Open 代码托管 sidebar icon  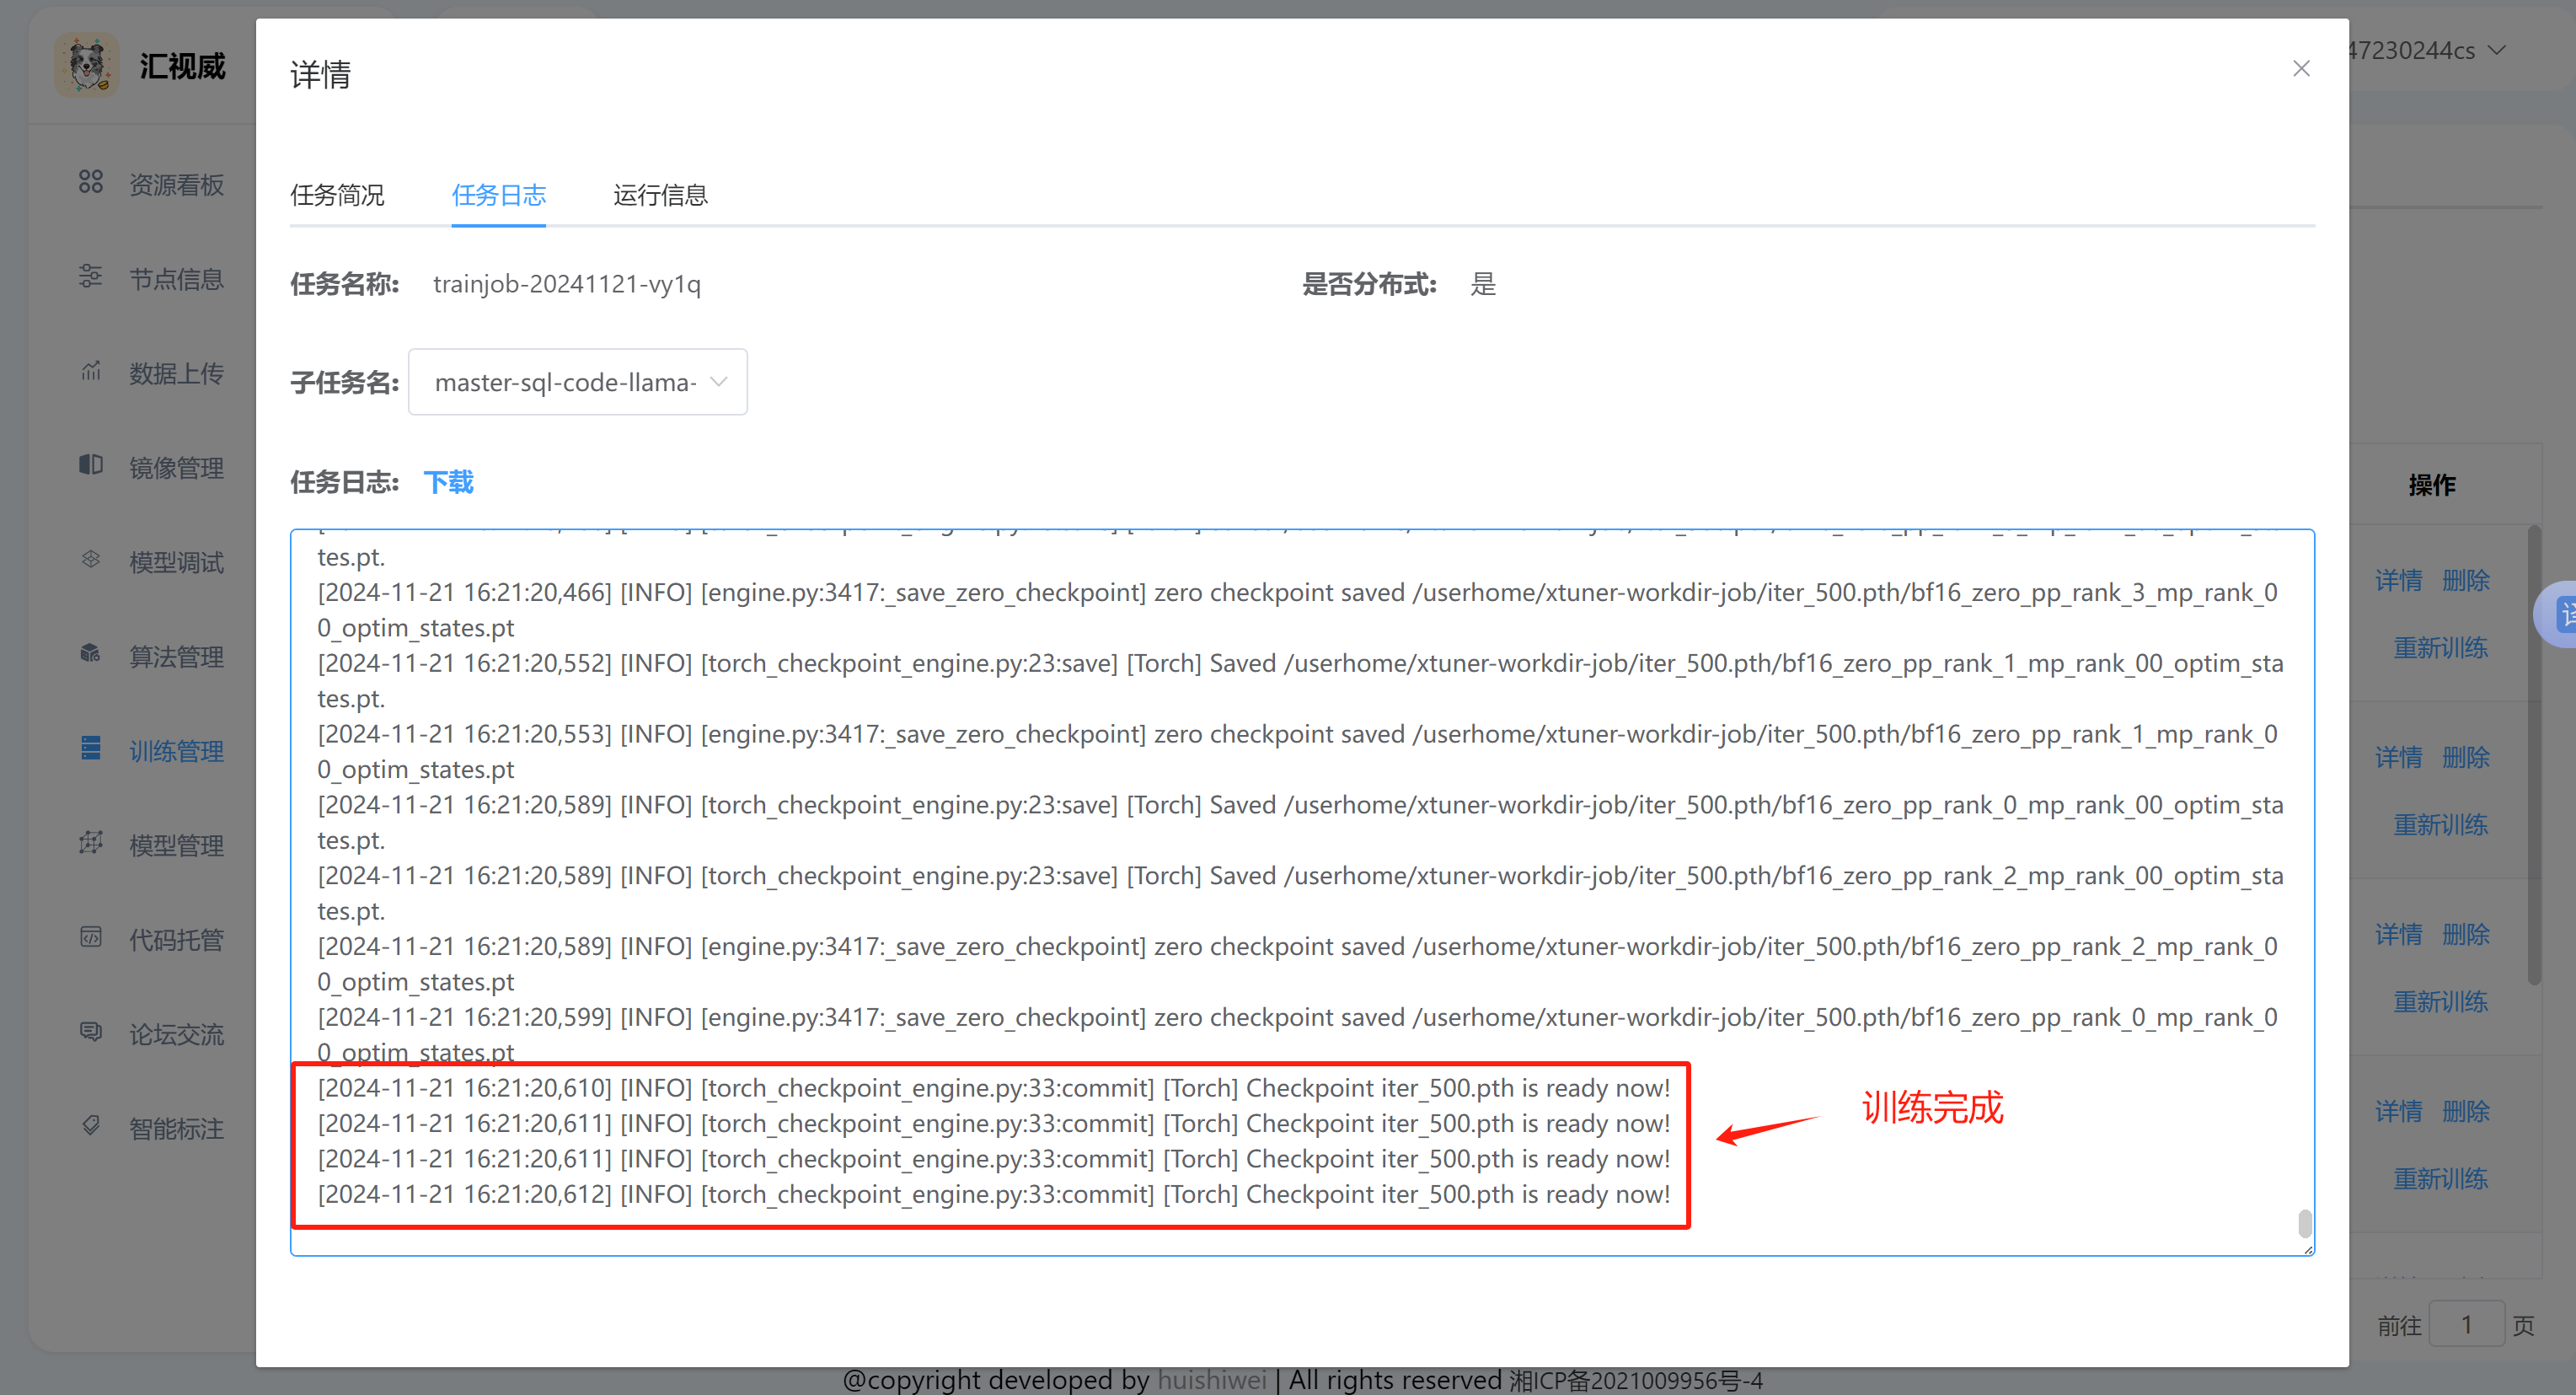(x=91, y=937)
